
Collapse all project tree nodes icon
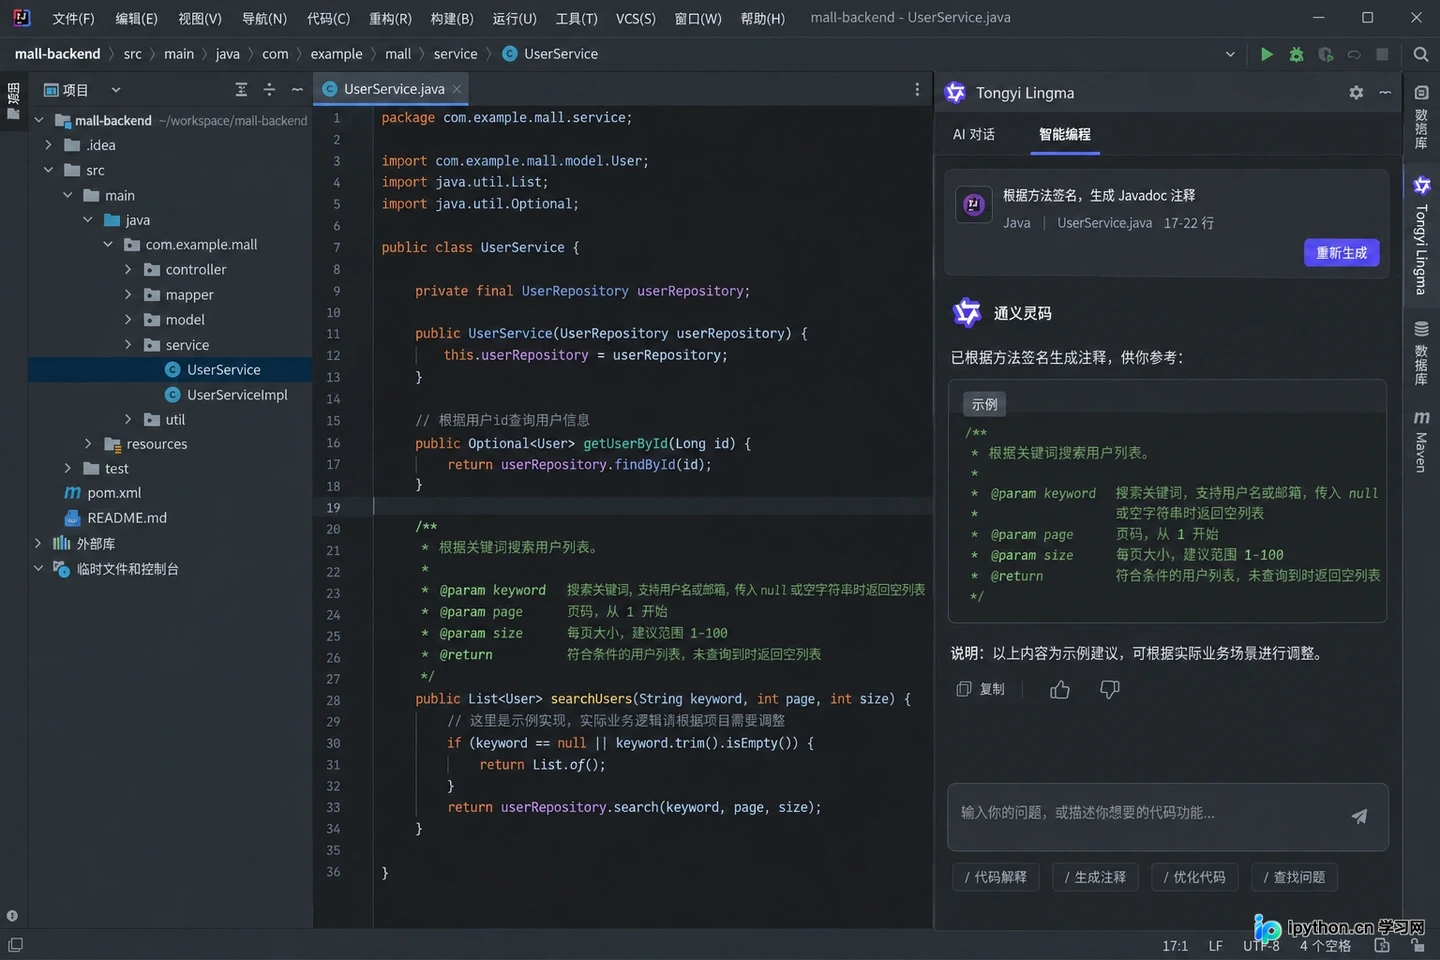click(x=269, y=90)
